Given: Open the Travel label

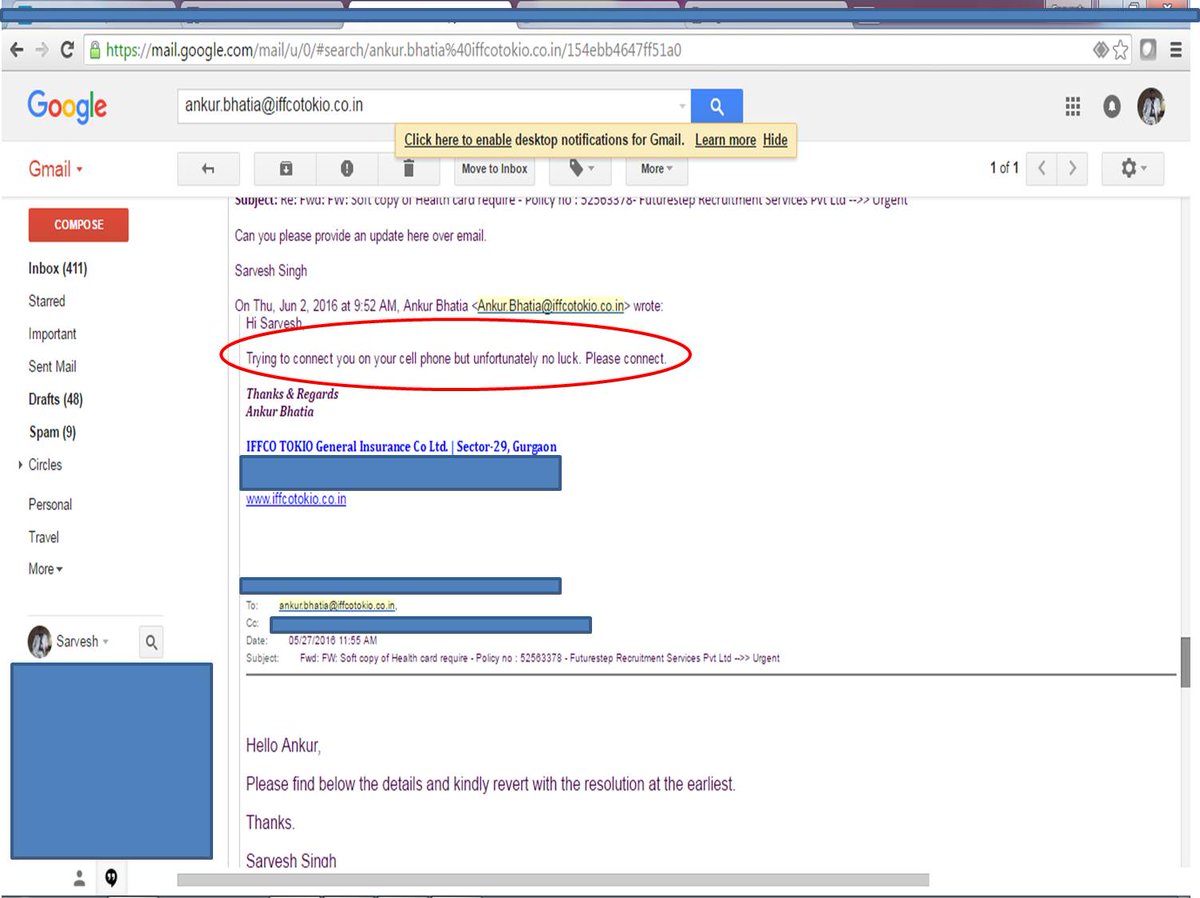Looking at the screenshot, I should coord(43,537).
